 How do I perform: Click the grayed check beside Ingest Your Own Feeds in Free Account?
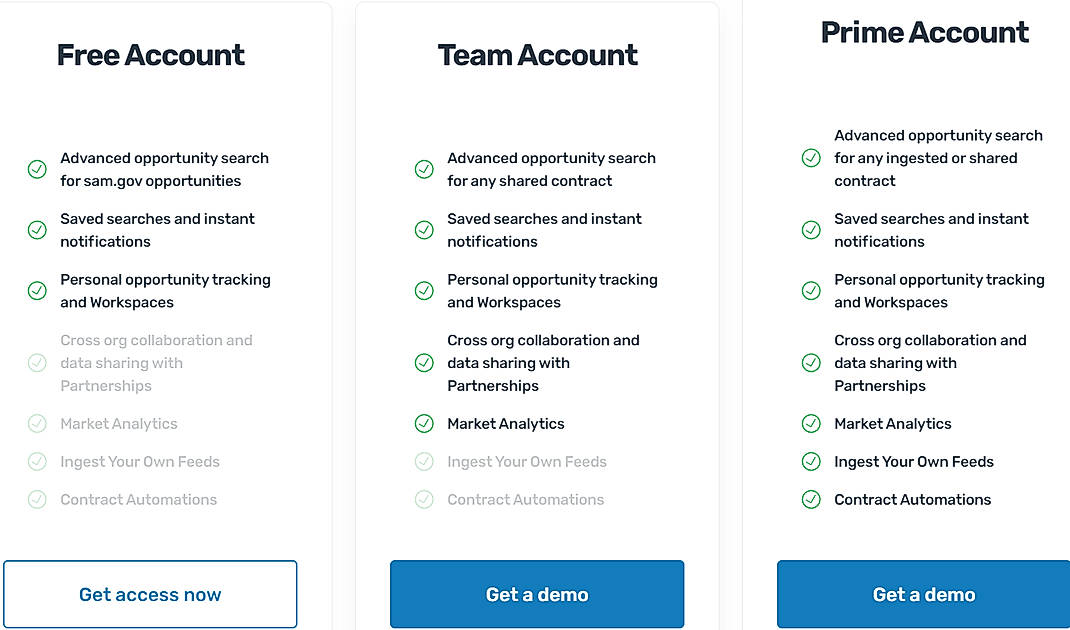pos(37,461)
